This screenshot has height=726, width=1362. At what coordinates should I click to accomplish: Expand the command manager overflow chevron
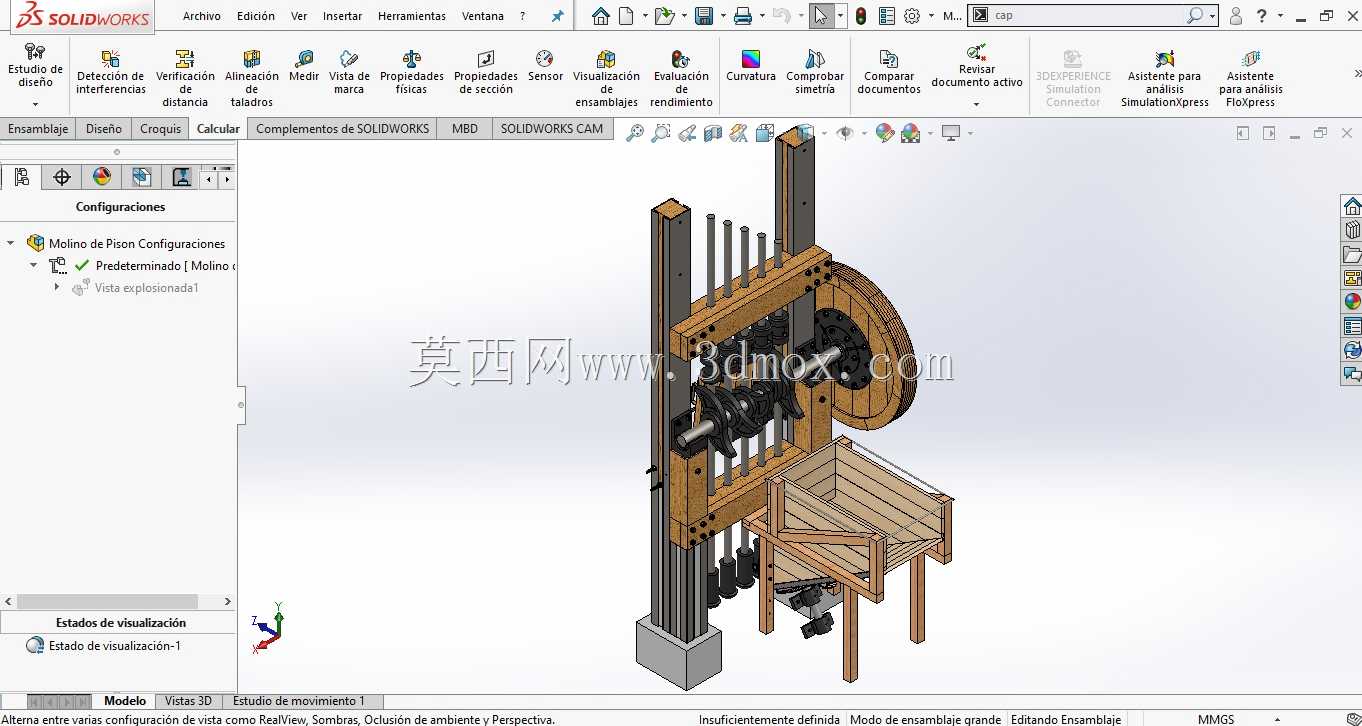coord(1357,74)
